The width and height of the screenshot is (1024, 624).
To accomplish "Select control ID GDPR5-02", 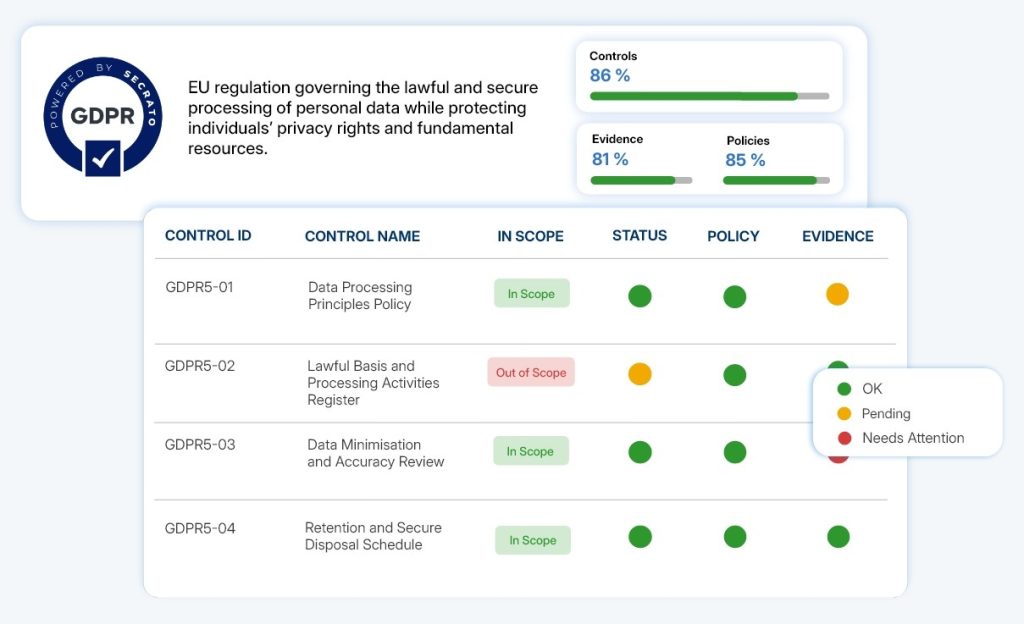I will 200,366.
